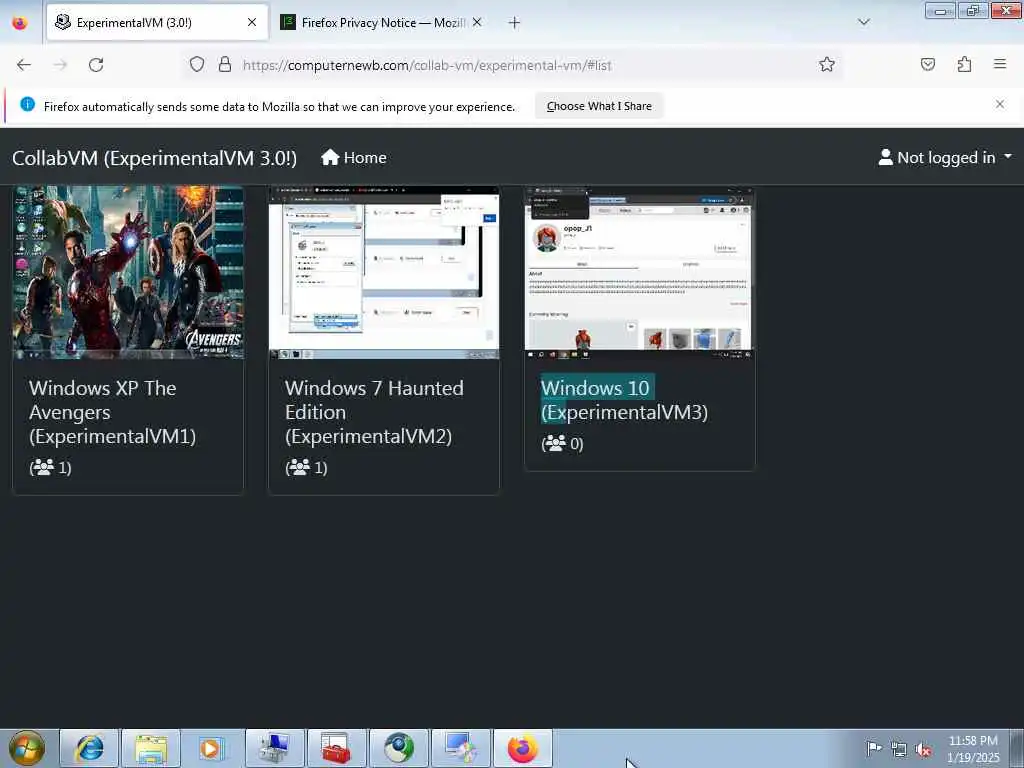The width and height of the screenshot is (1024, 768).
Task: Open the Windows 10 ExperimentalVM3 thumbnail
Action: pos(639,272)
